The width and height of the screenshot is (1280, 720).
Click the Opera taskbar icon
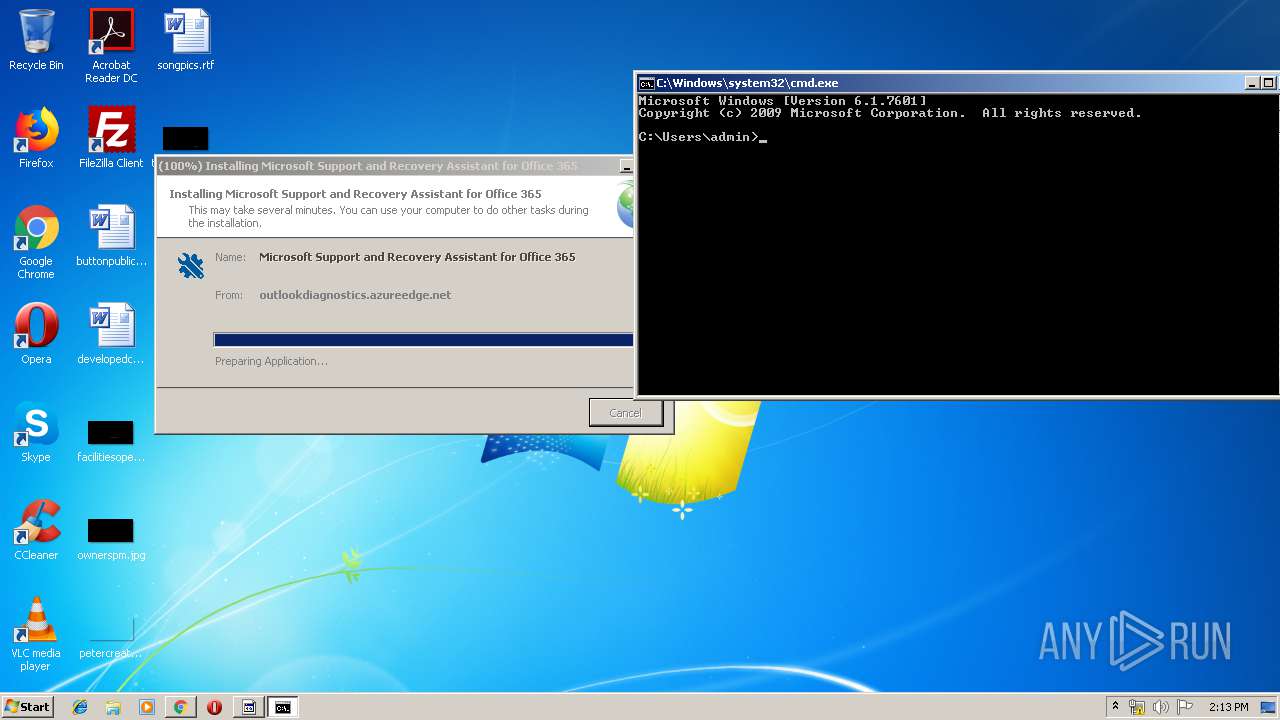tap(214, 707)
